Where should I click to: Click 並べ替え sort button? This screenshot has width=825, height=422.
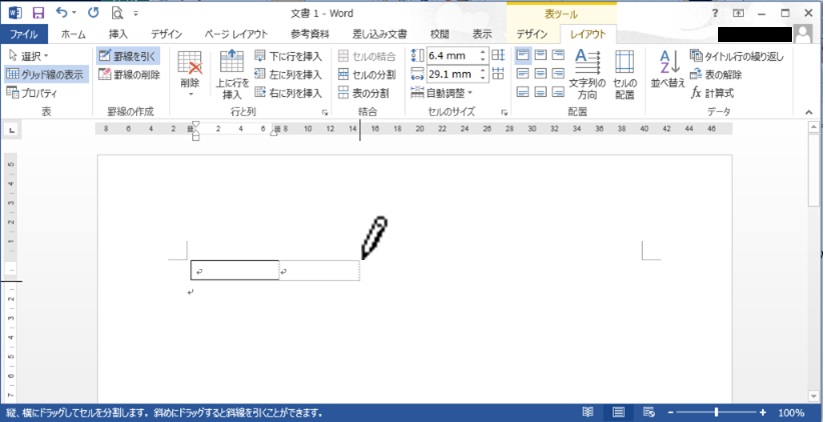pyautogui.click(x=668, y=70)
